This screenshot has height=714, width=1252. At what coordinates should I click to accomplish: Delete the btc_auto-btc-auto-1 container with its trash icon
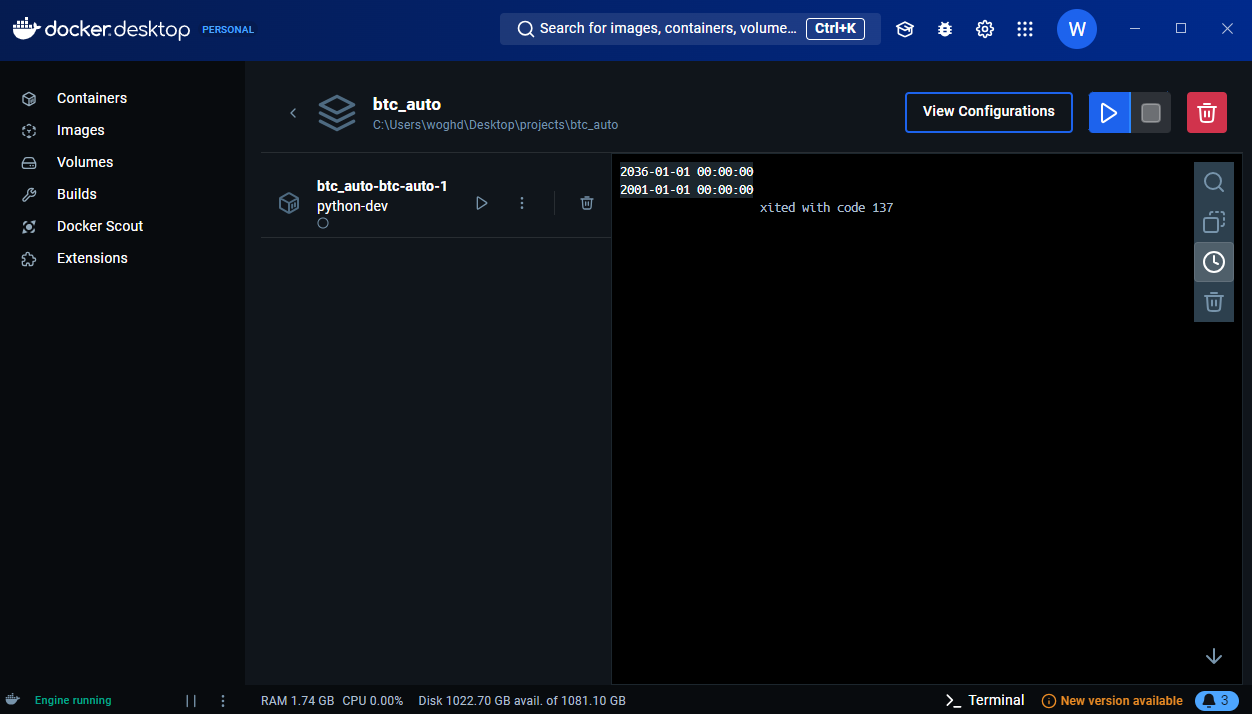587,203
